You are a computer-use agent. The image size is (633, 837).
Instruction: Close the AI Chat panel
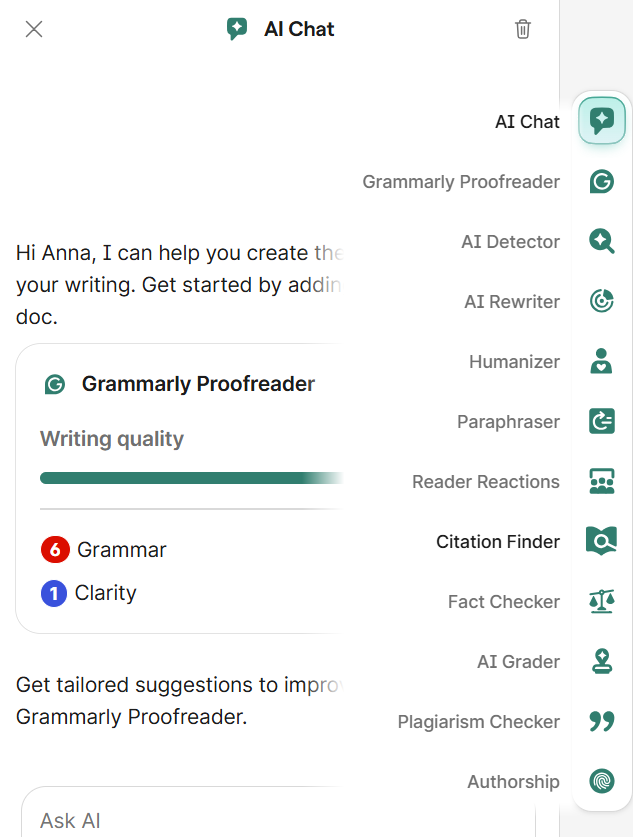coord(34,29)
